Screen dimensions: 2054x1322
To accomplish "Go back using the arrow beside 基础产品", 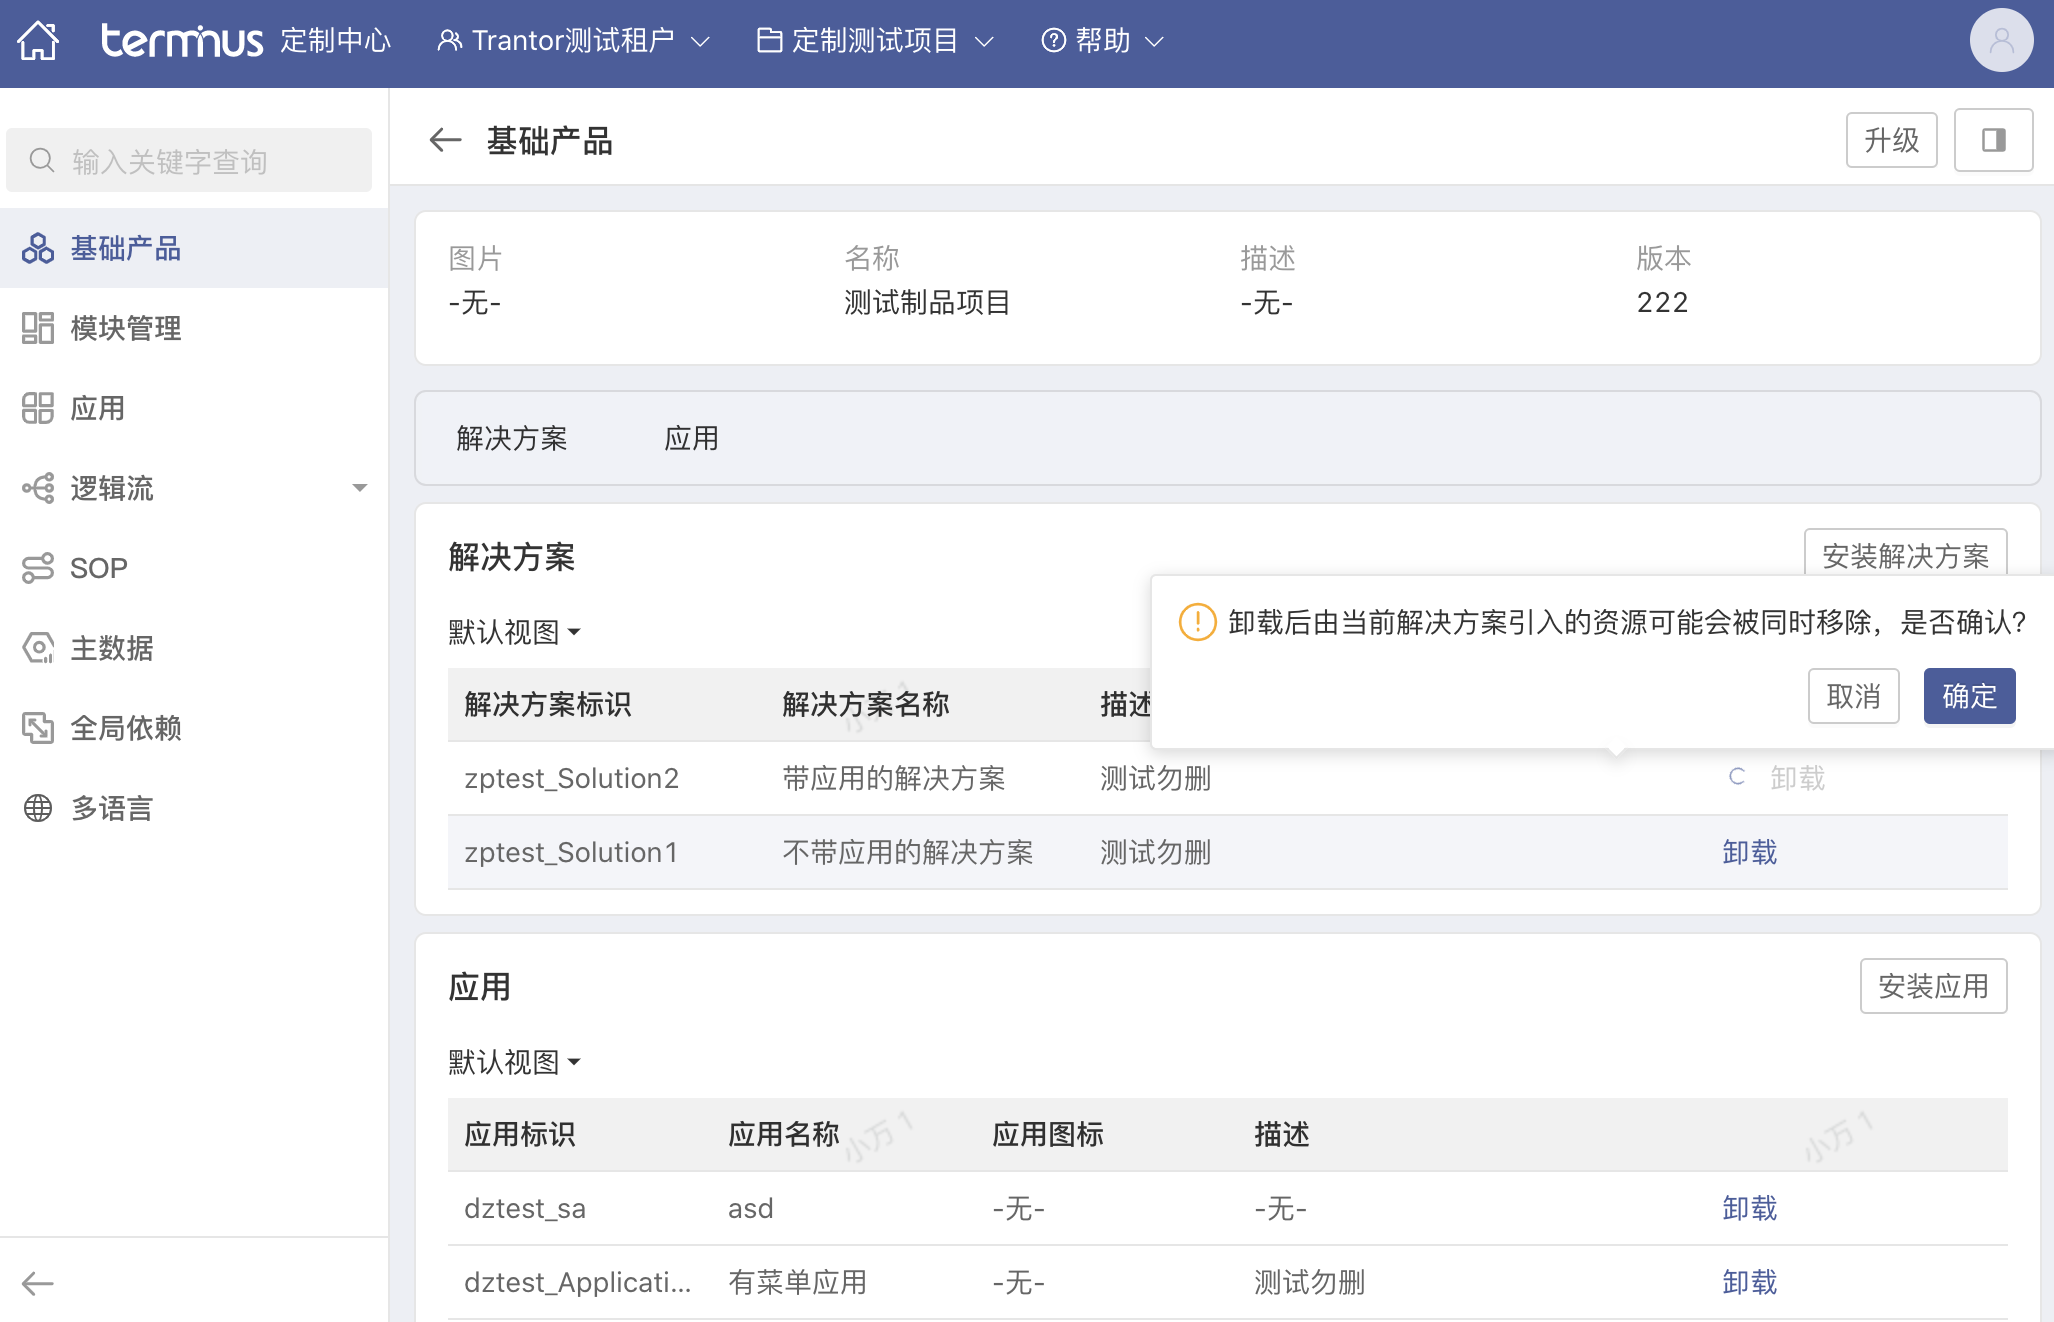I will (x=445, y=140).
